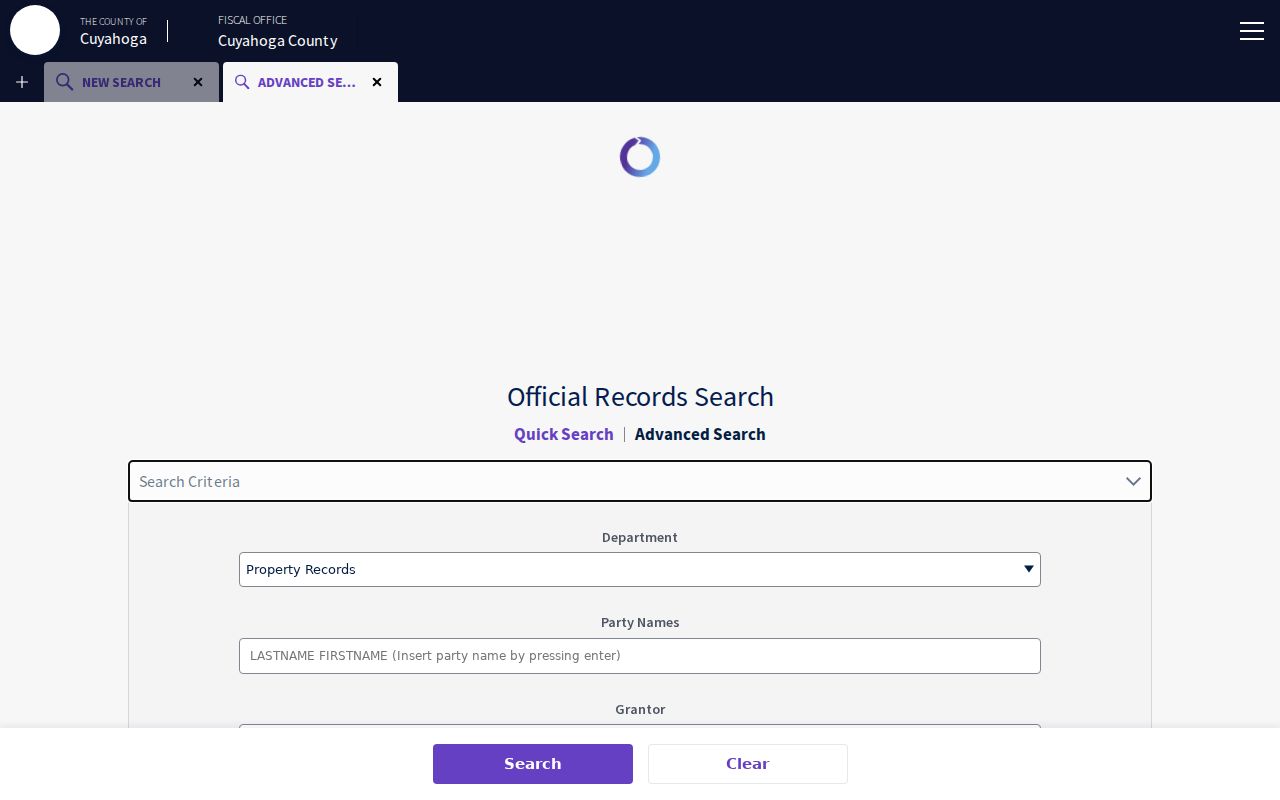
Task: Open the hamburger menu icon
Action: [1252, 31]
